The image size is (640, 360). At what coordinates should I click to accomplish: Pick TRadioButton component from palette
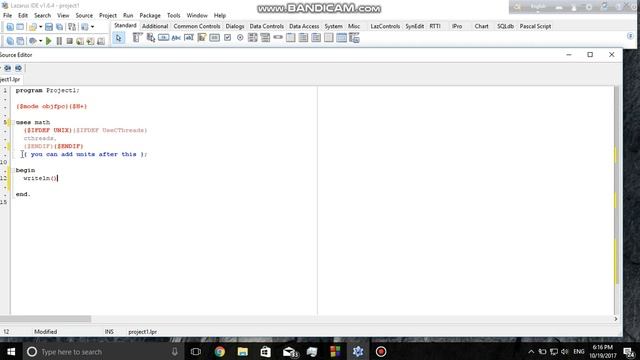tap(240, 38)
